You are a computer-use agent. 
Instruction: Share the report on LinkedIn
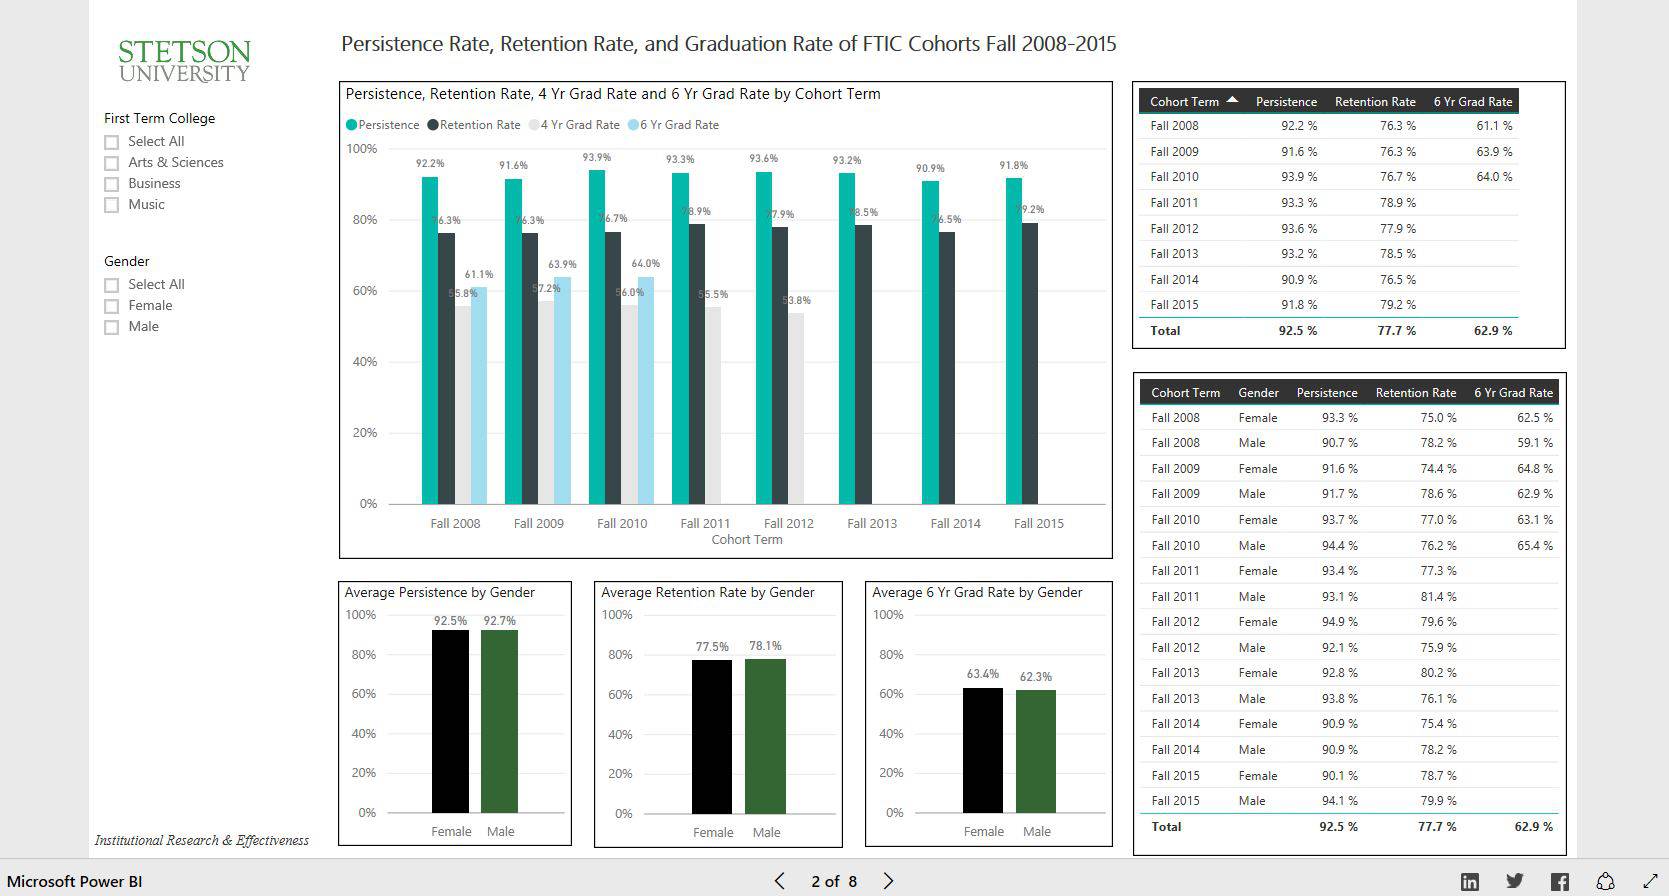1469,881
